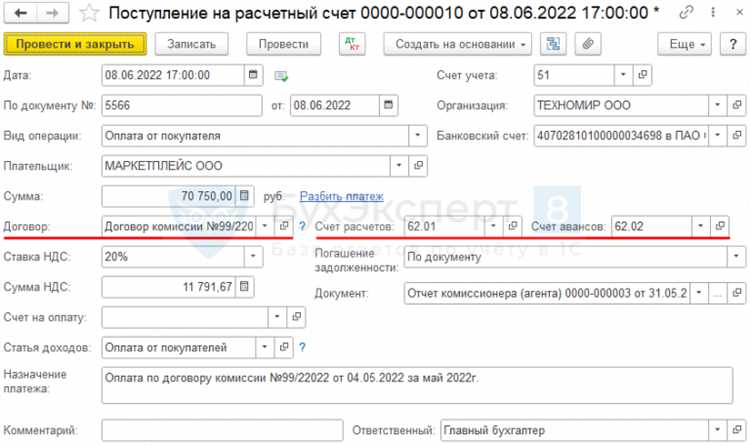Open calendar picker for the Дата field
This screenshot has height=445, width=750.
pos(253,75)
